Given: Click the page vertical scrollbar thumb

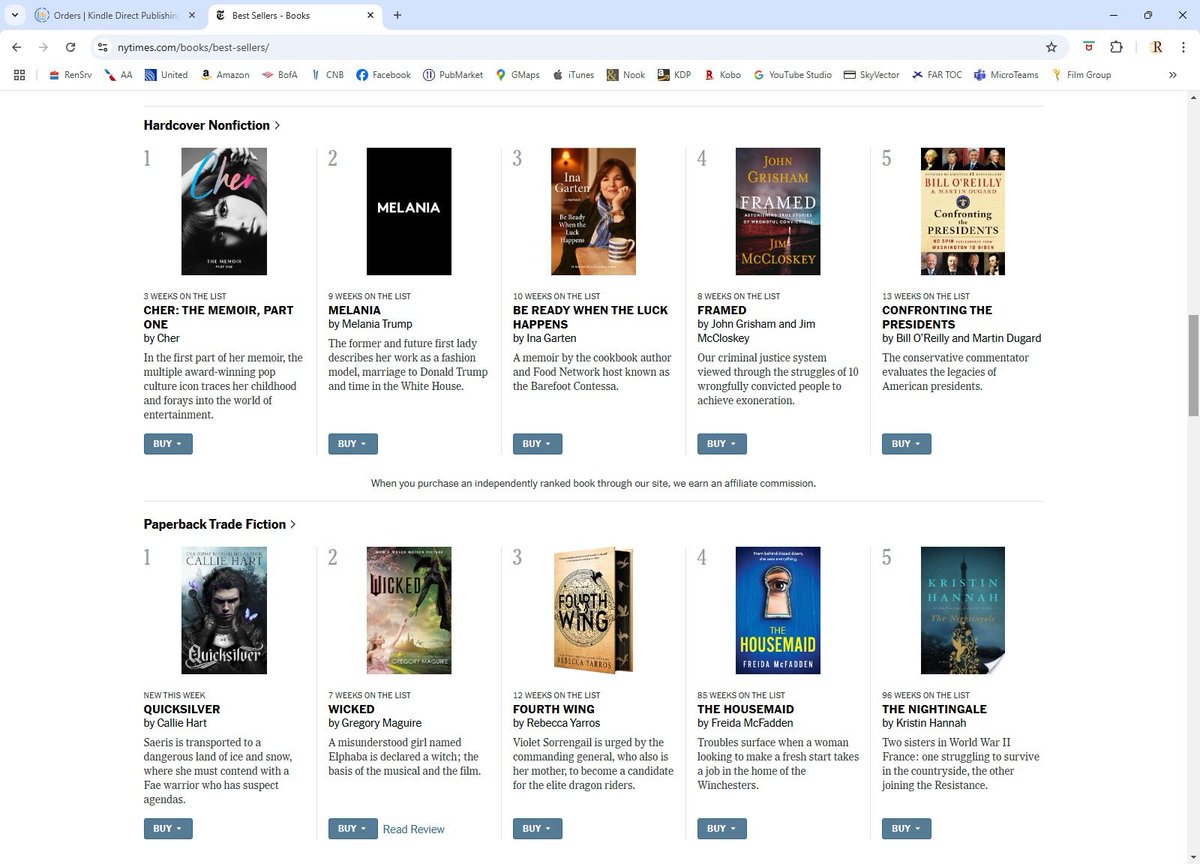Looking at the screenshot, I should tap(1192, 365).
